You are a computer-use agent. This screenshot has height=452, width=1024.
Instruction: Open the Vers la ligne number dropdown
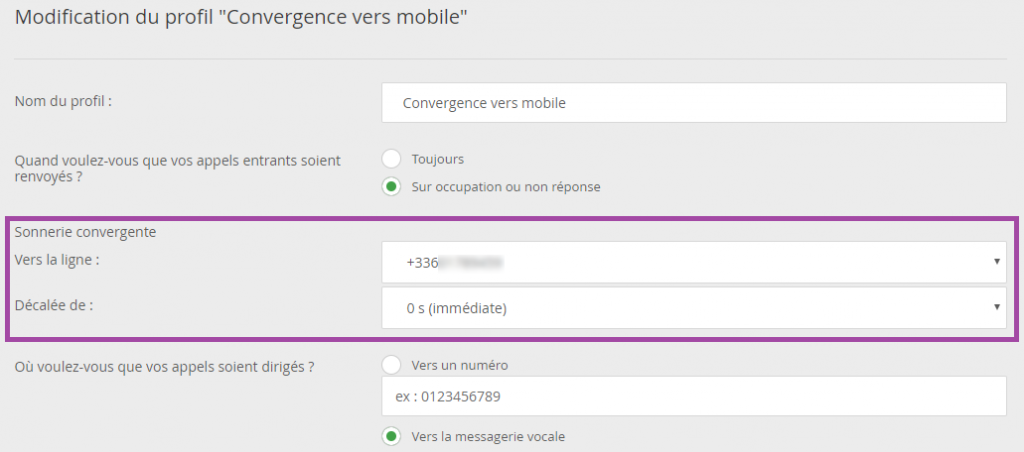(694, 262)
